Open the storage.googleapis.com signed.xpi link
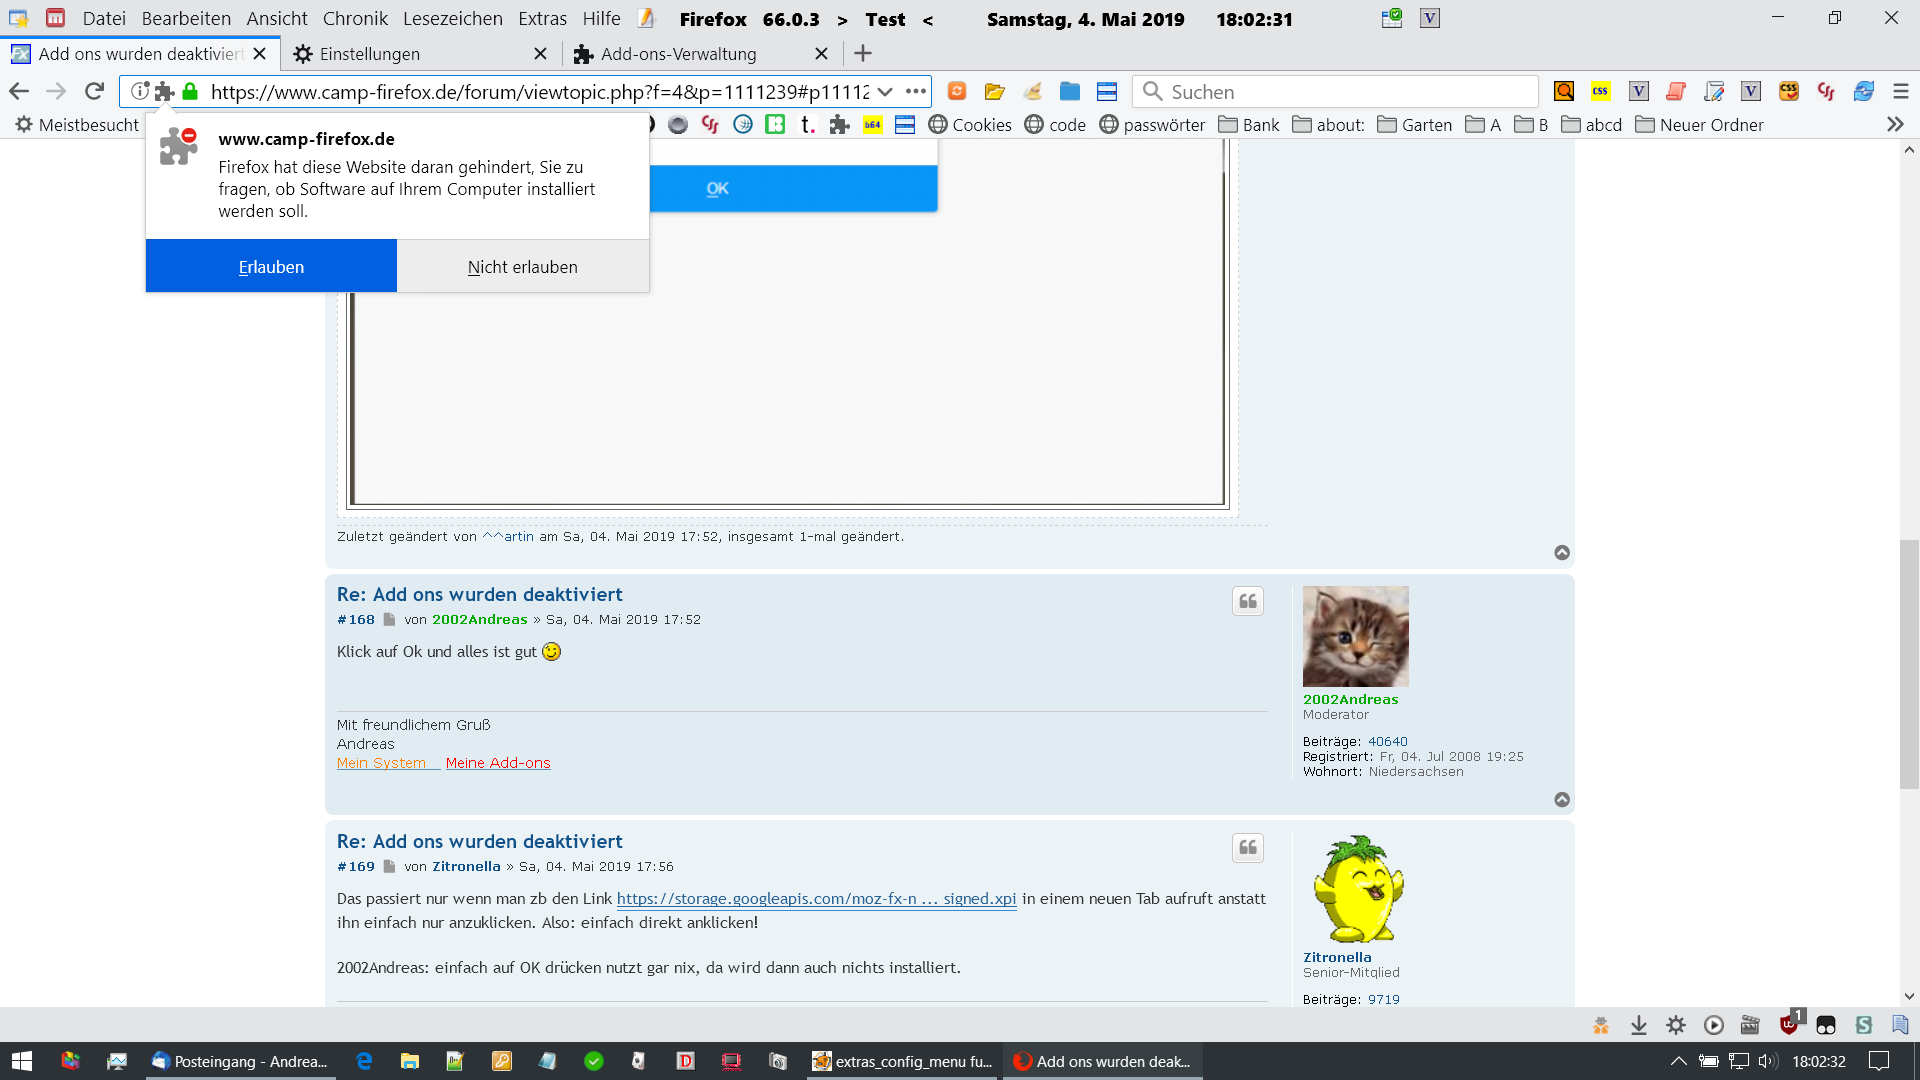The height and width of the screenshot is (1080, 1920). pyautogui.click(x=816, y=899)
